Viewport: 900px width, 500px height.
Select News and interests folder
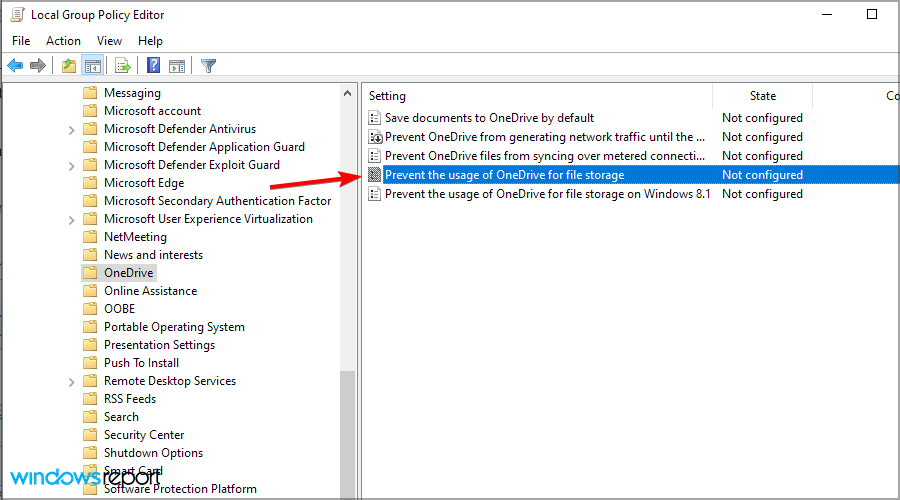pyautogui.click(x=153, y=255)
